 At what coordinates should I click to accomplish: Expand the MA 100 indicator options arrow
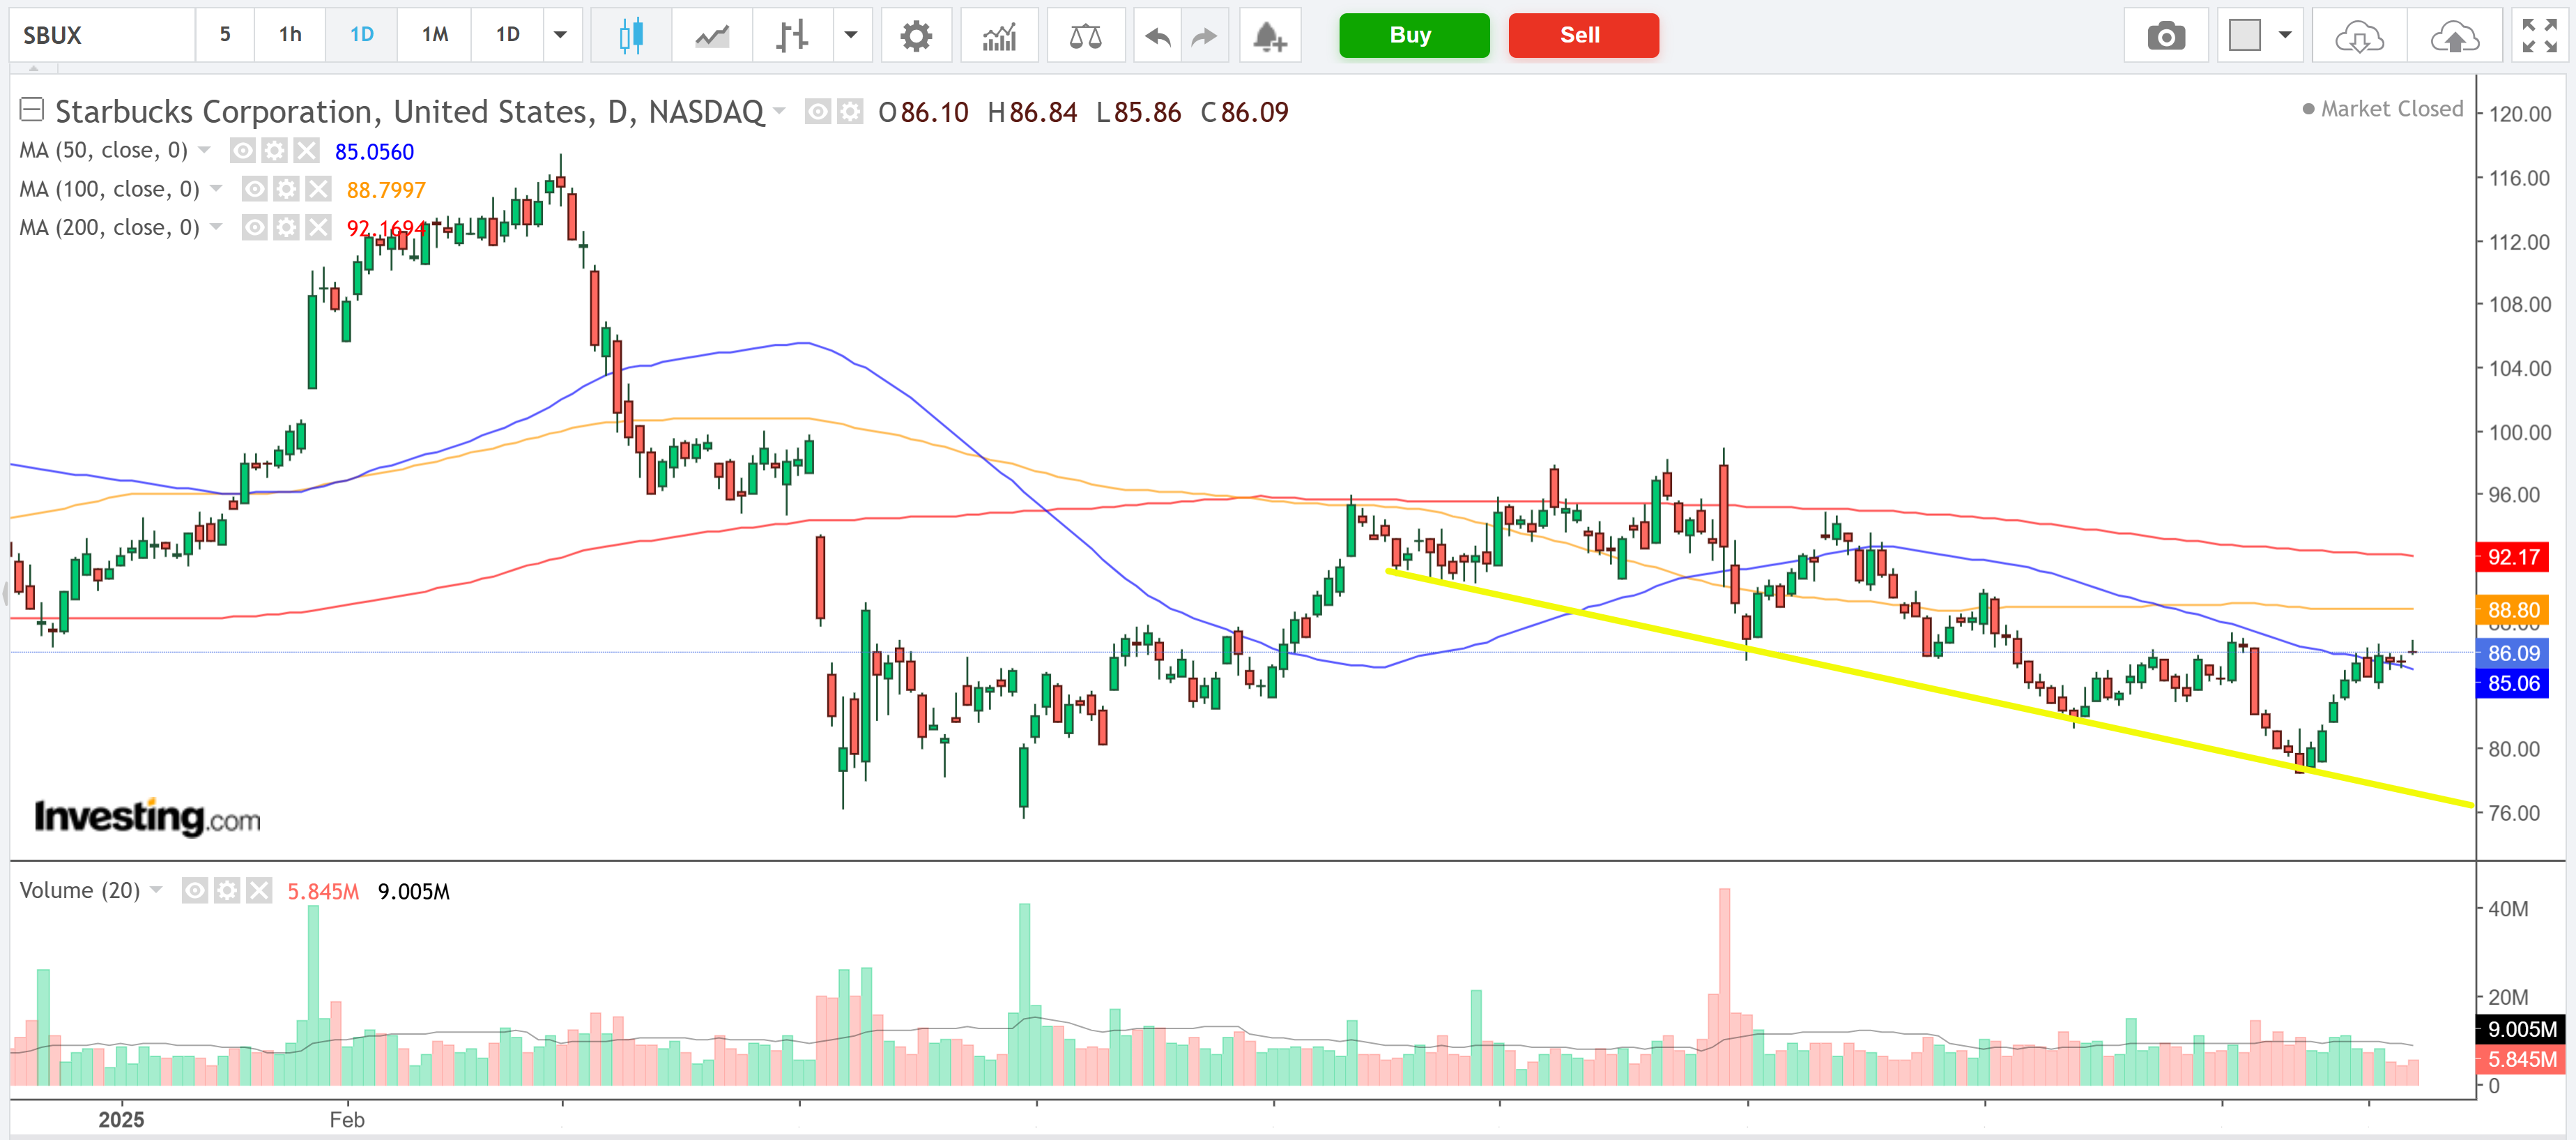point(216,189)
